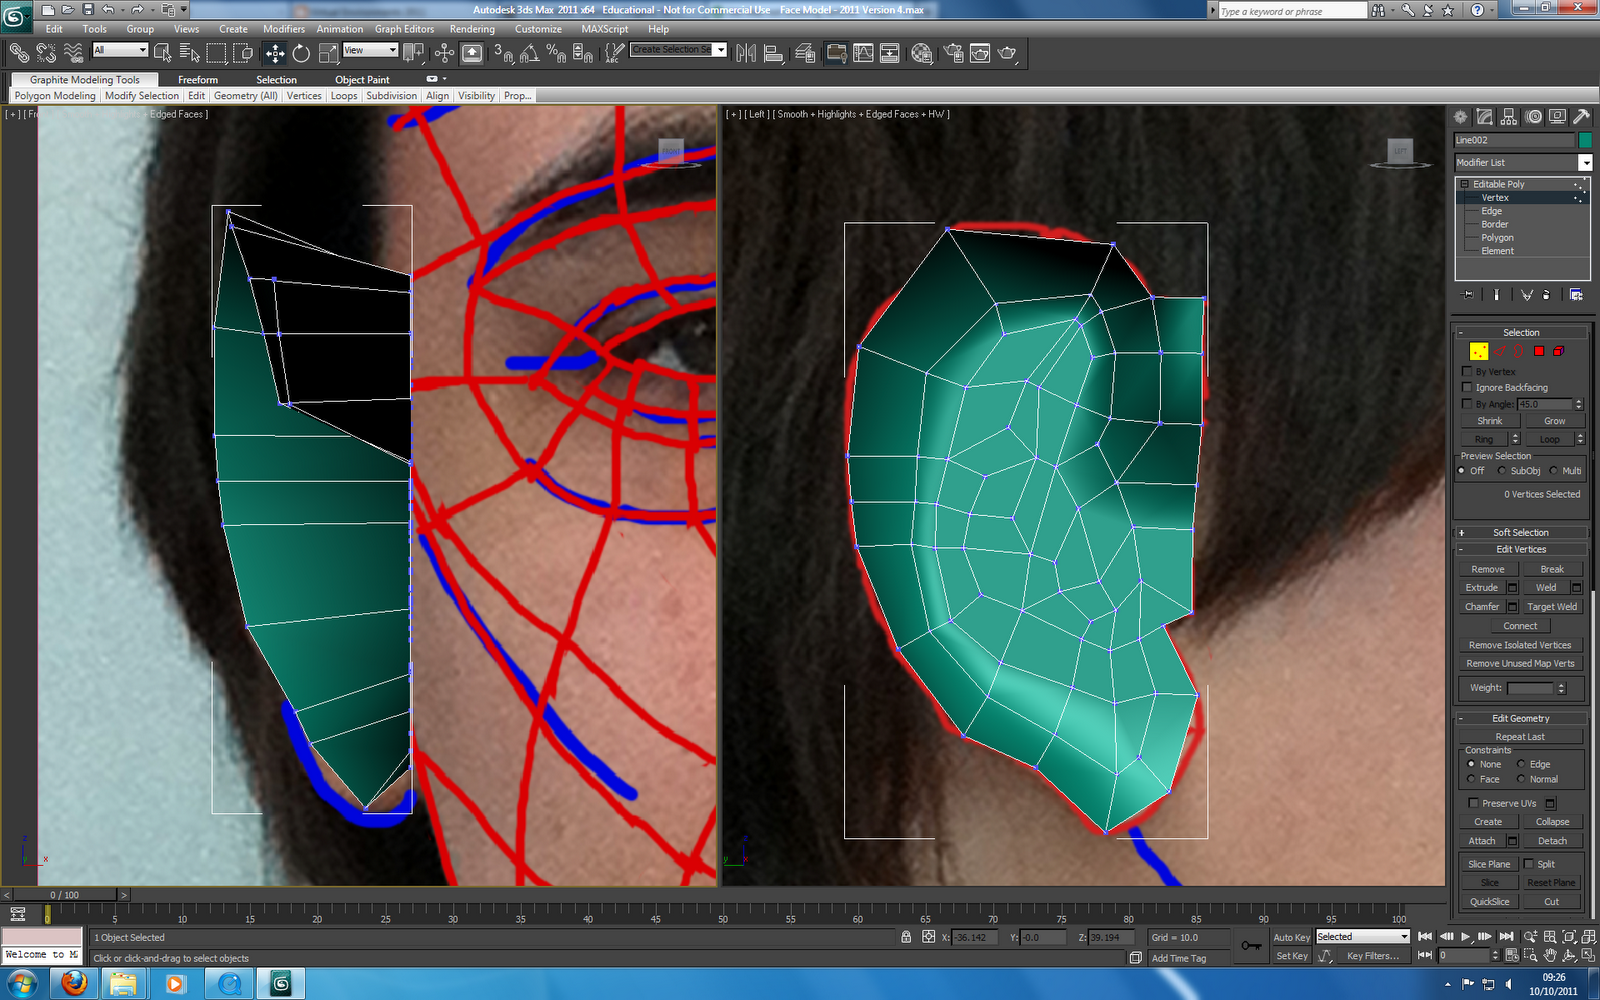Viewport: 1600px width, 1000px height.
Task: Enable Ignore Backfacing
Action: point(1467,387)
